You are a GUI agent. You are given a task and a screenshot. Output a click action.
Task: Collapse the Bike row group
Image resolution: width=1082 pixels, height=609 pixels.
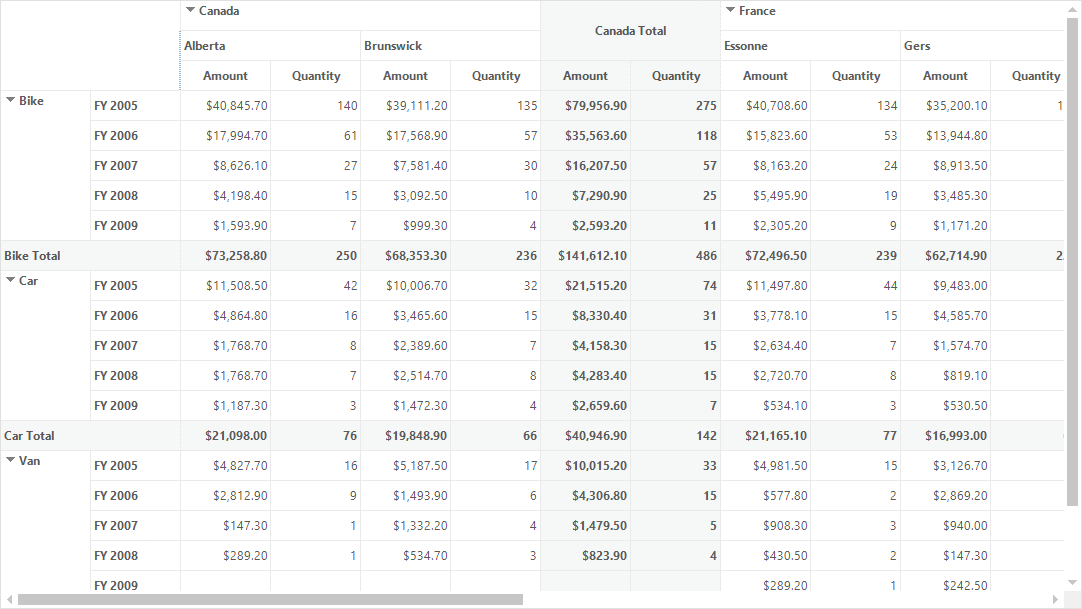point(10,100)
